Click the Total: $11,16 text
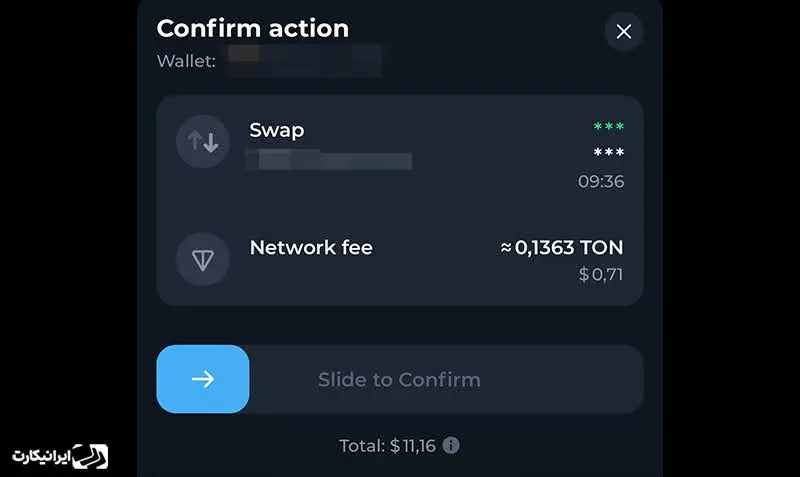 [388, 446]
